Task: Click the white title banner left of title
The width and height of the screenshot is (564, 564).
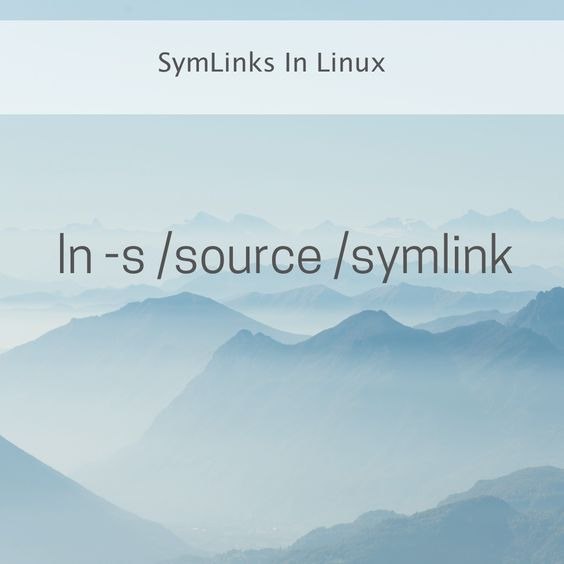Action: 77,67
